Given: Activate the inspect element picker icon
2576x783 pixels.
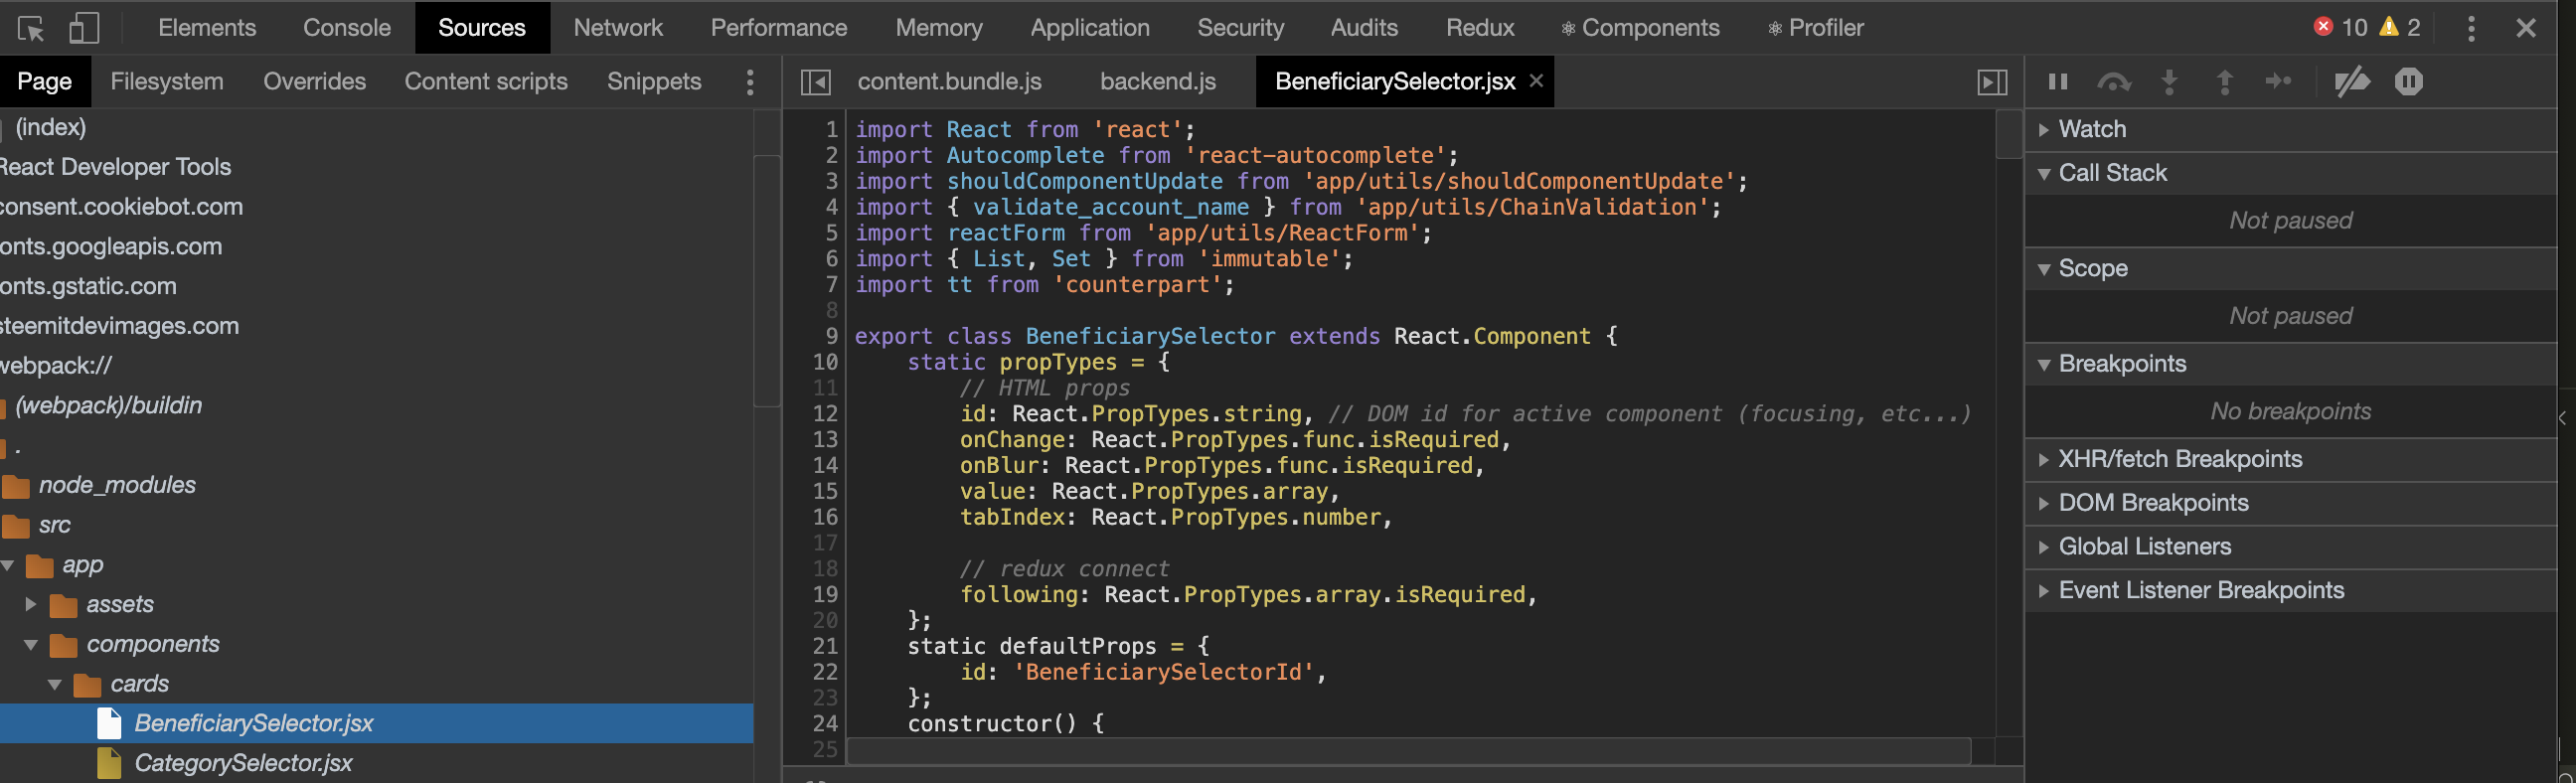Looking at the screenshot, I should [31, 28].
